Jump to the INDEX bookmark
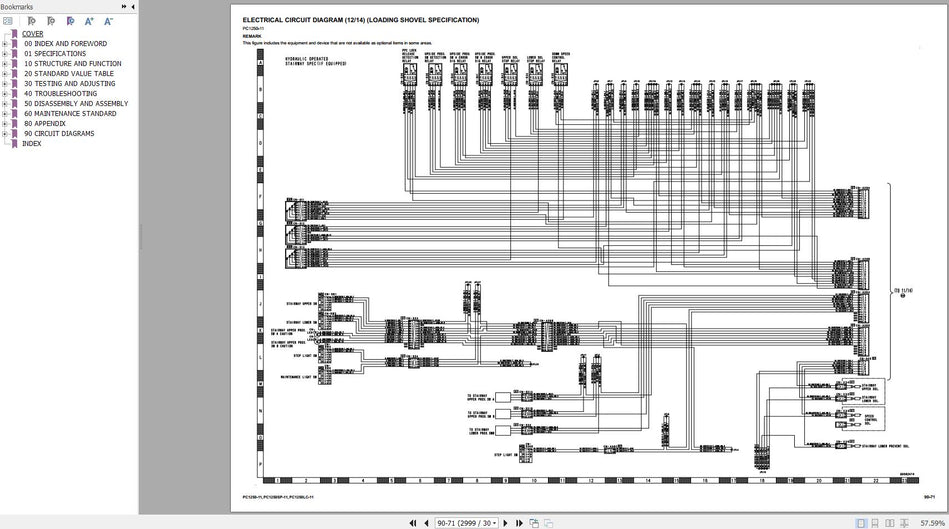 click(x=32, y=143)
